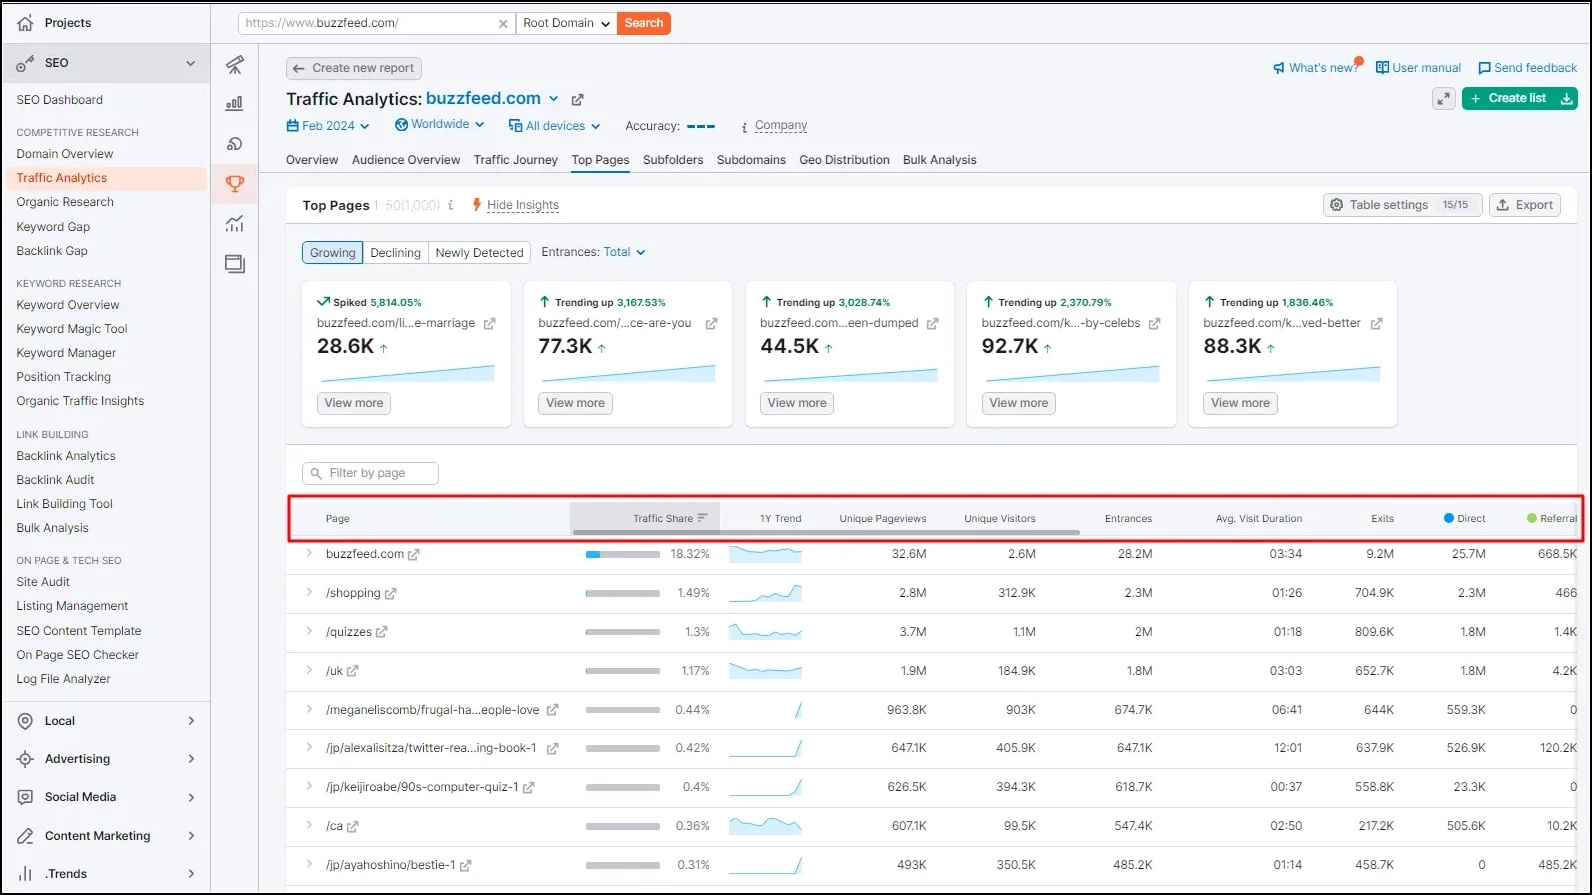1592x895 pixels.
Task: Open the telescope icon in the vertical toolbar
Action: click(234, 65)
